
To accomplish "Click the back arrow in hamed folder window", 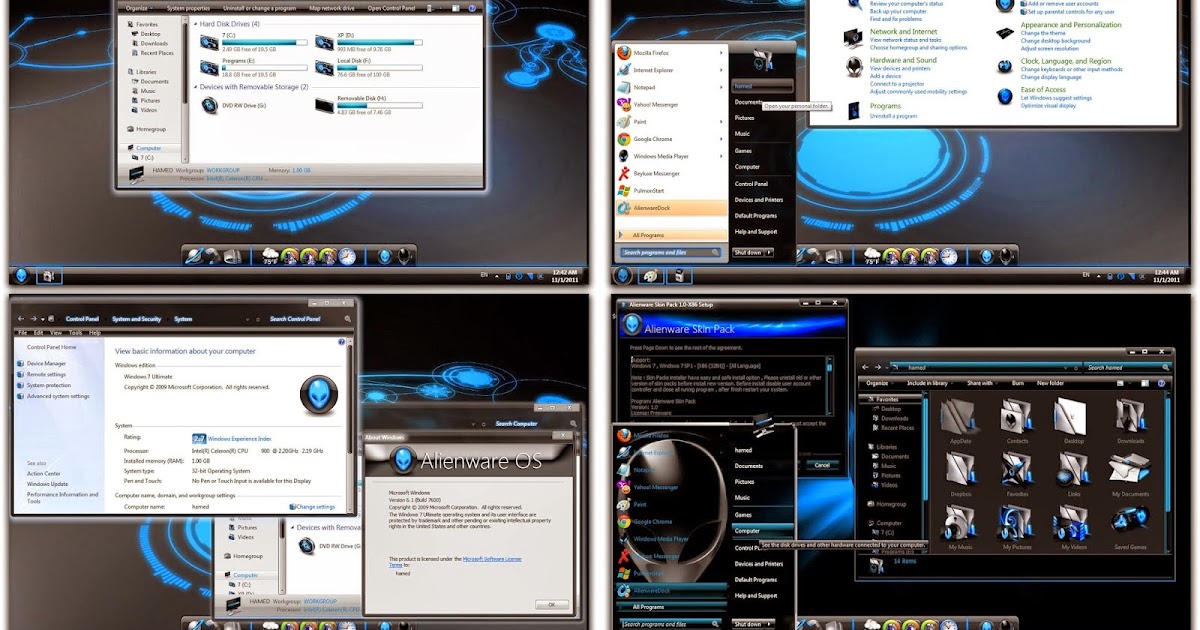I will [864, 368].
